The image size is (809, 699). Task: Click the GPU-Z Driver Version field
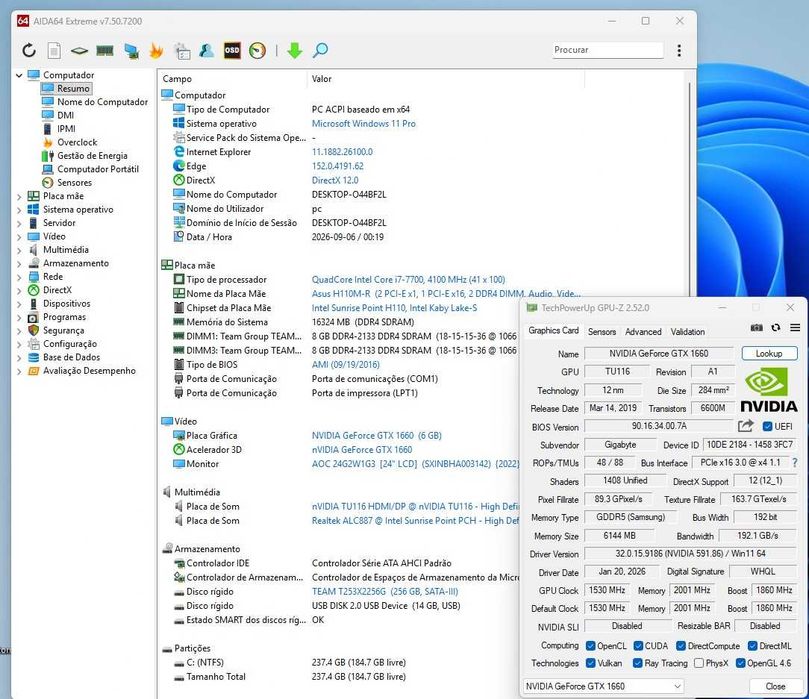tap(690, 554)
